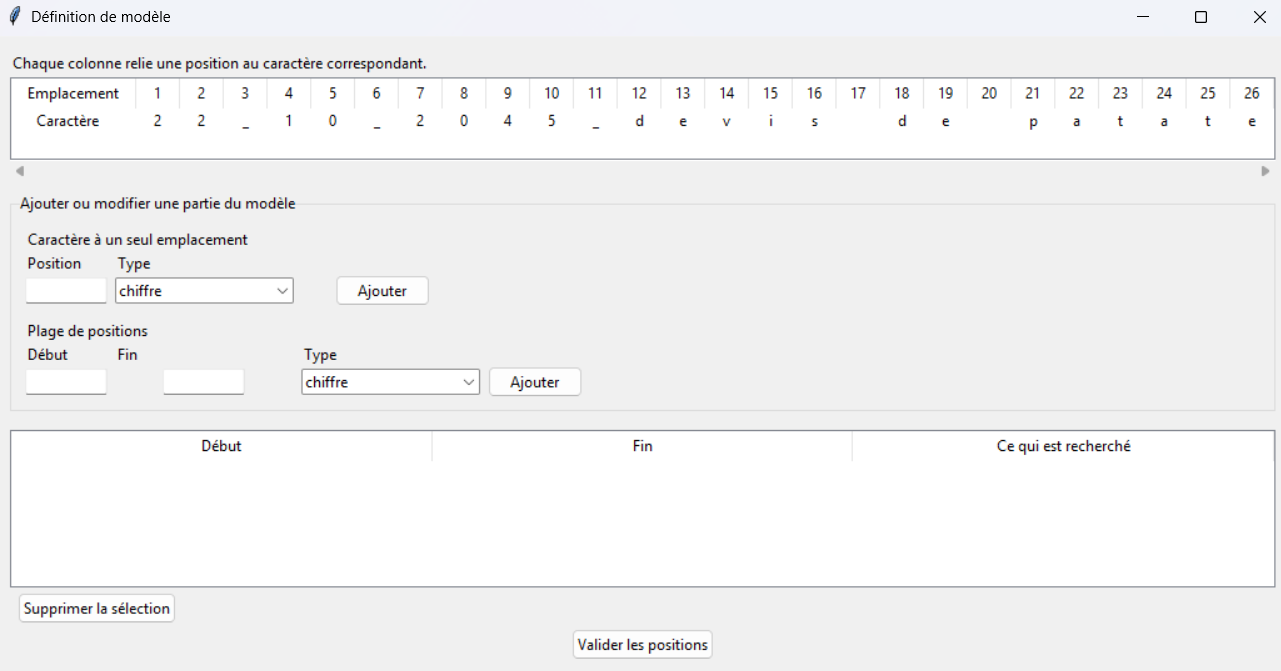Click character 'p' under position 21
The image size is (1281, 671).
point(1033,122)
